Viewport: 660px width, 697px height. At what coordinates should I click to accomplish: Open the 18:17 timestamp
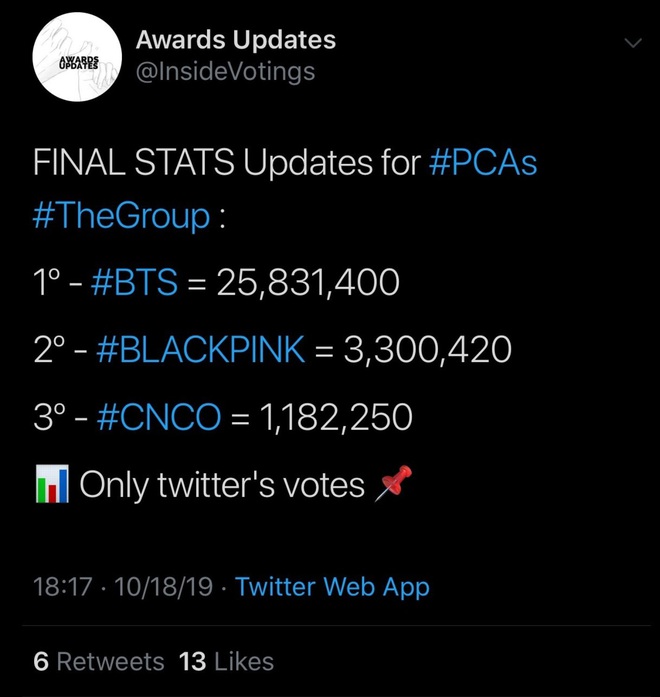[63, 587]
